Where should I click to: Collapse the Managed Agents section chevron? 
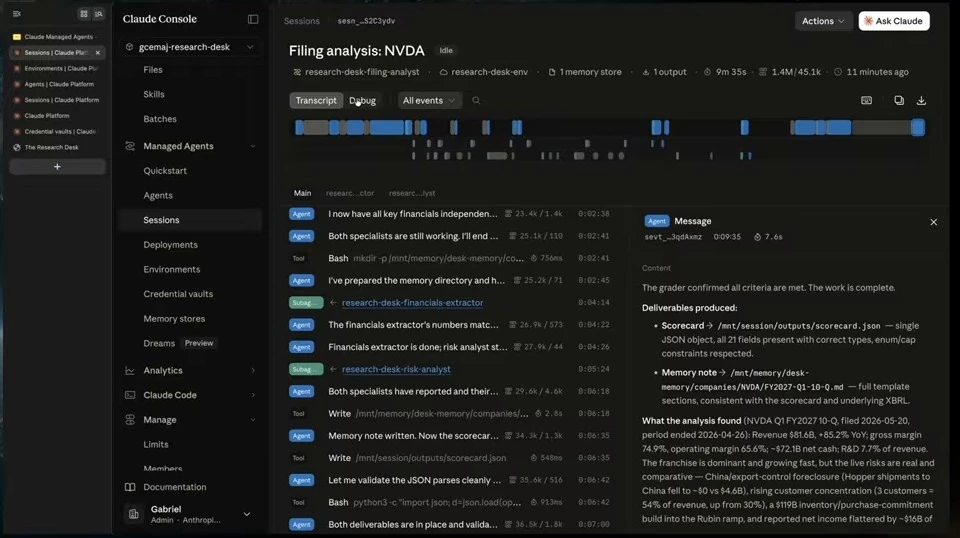click(x=253, y=146)
